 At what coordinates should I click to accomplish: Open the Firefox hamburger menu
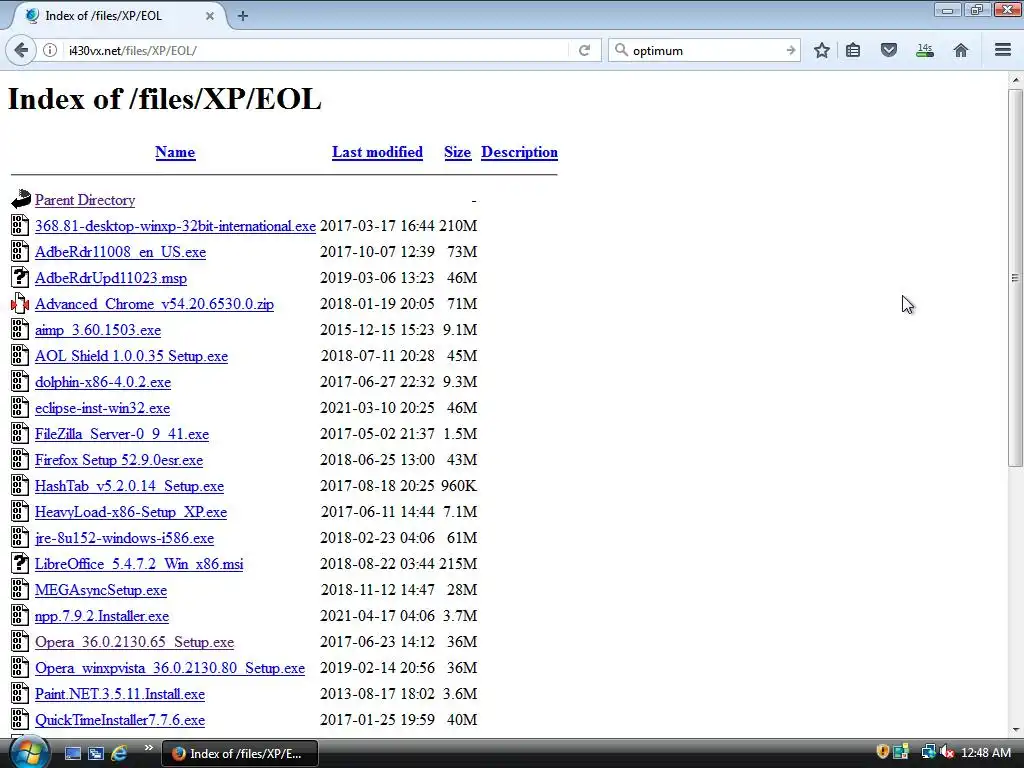click(1003, 50)
